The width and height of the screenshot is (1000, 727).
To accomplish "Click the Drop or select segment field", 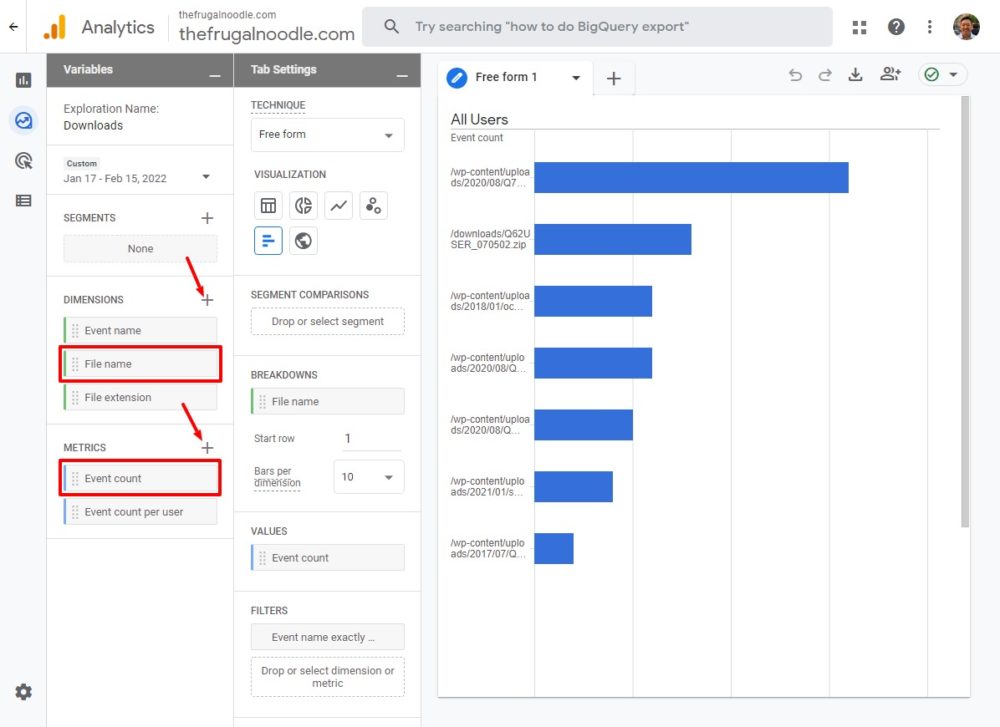I will pos(327,321).
